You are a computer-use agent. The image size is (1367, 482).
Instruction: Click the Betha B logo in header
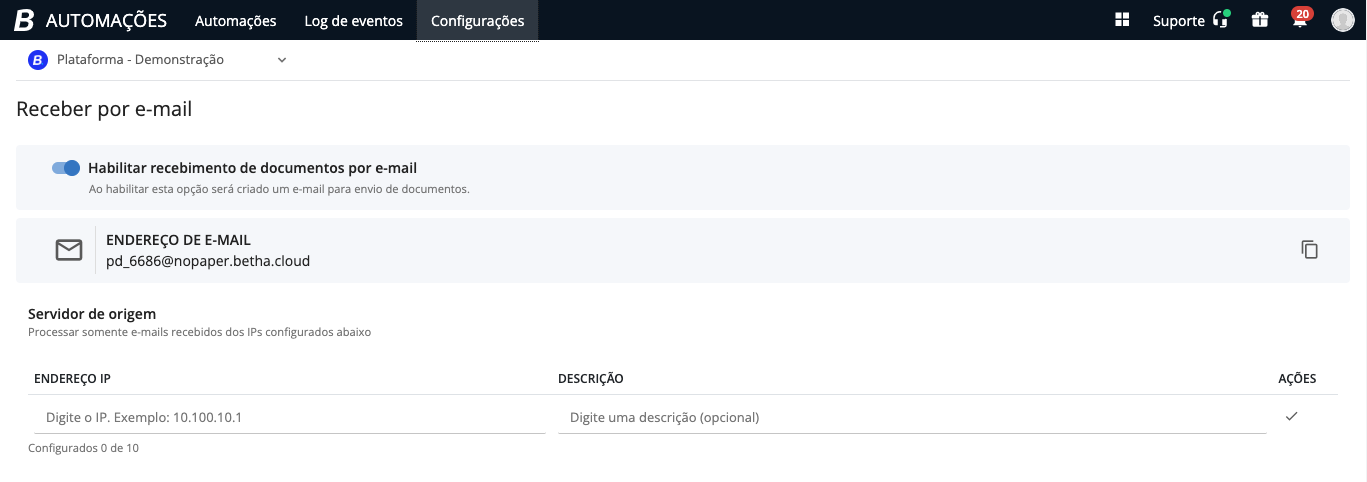point(24,20)
